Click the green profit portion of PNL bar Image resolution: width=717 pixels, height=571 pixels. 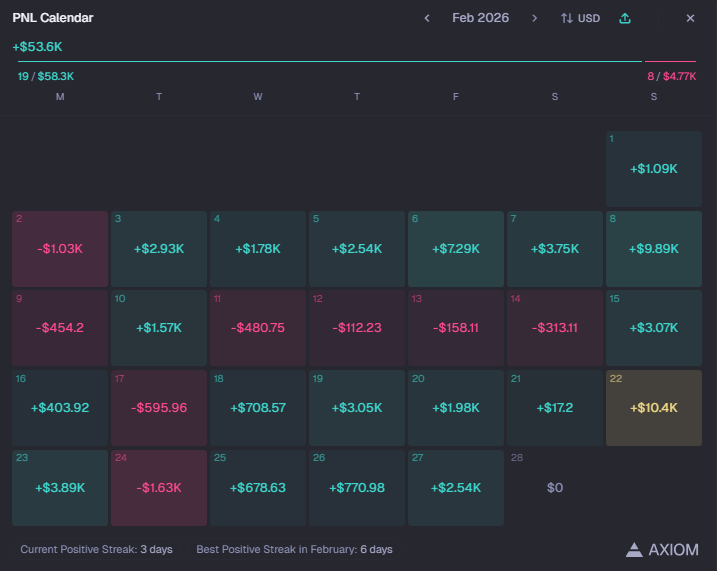[330, 61]
